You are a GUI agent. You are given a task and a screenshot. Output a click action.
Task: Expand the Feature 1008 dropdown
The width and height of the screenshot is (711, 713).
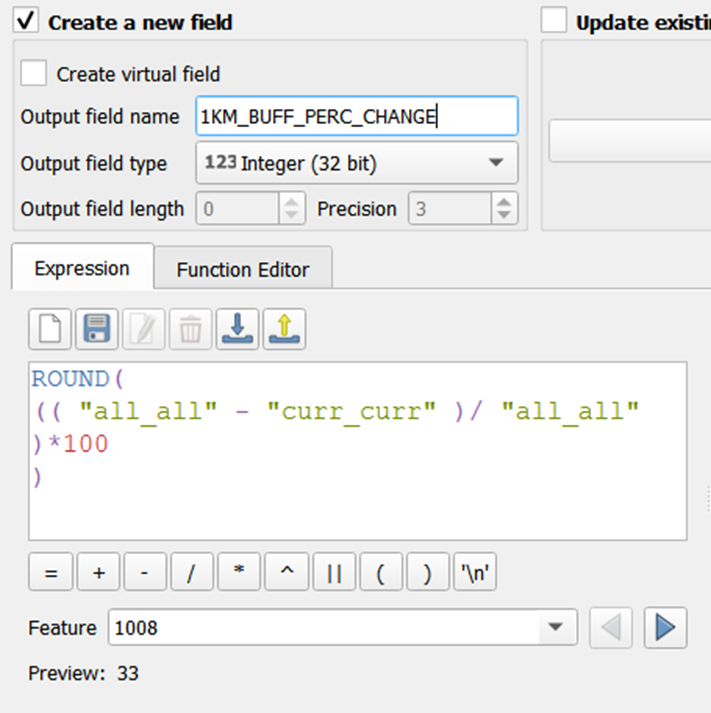click(x=555, y=628)
